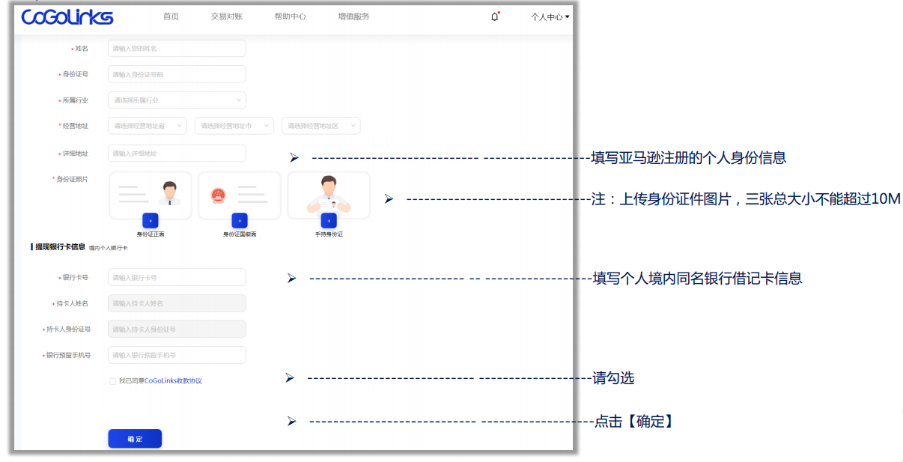Open the 交易对账 menu item

pyautogui.click(x=225, y=17)
